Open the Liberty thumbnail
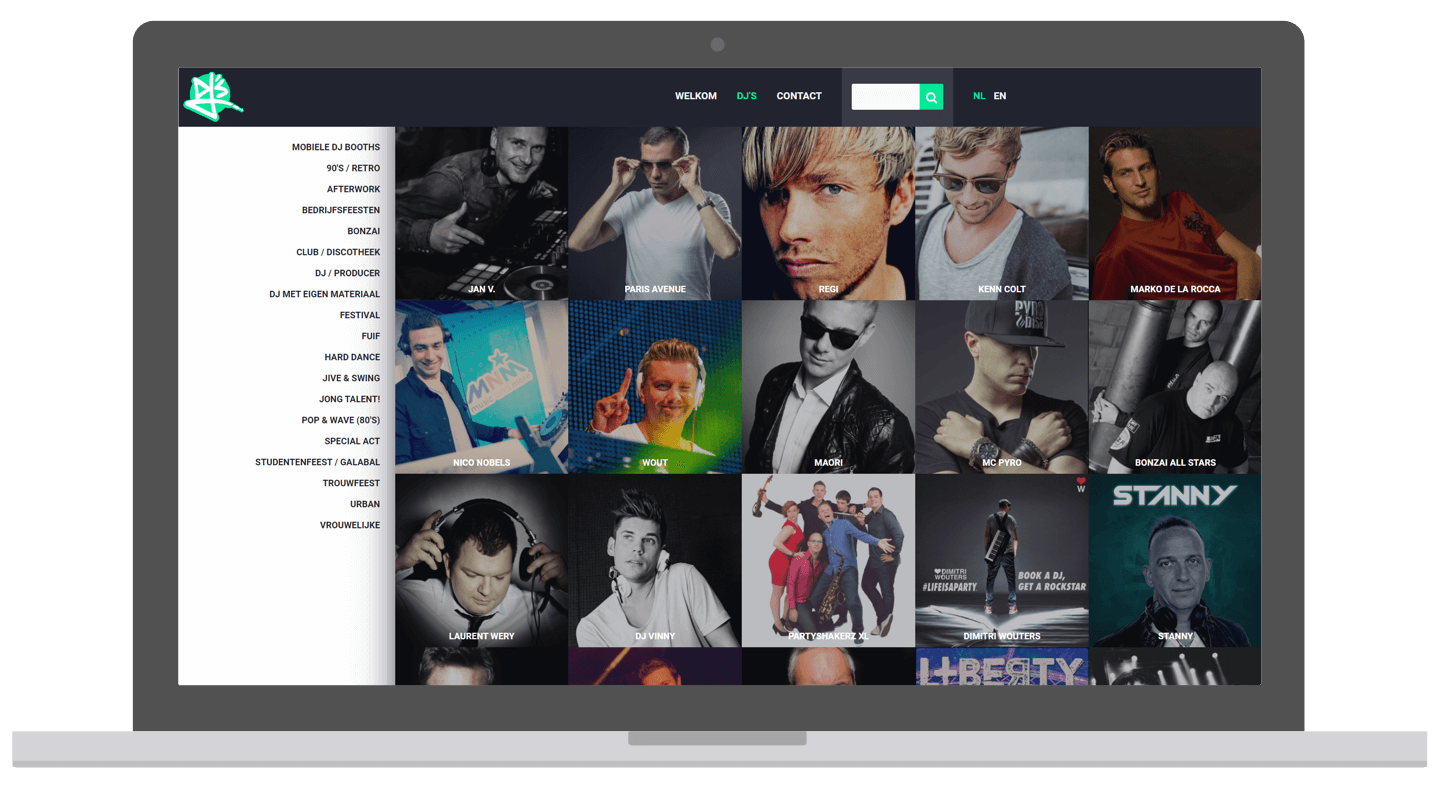 [x=1002, y=666]
